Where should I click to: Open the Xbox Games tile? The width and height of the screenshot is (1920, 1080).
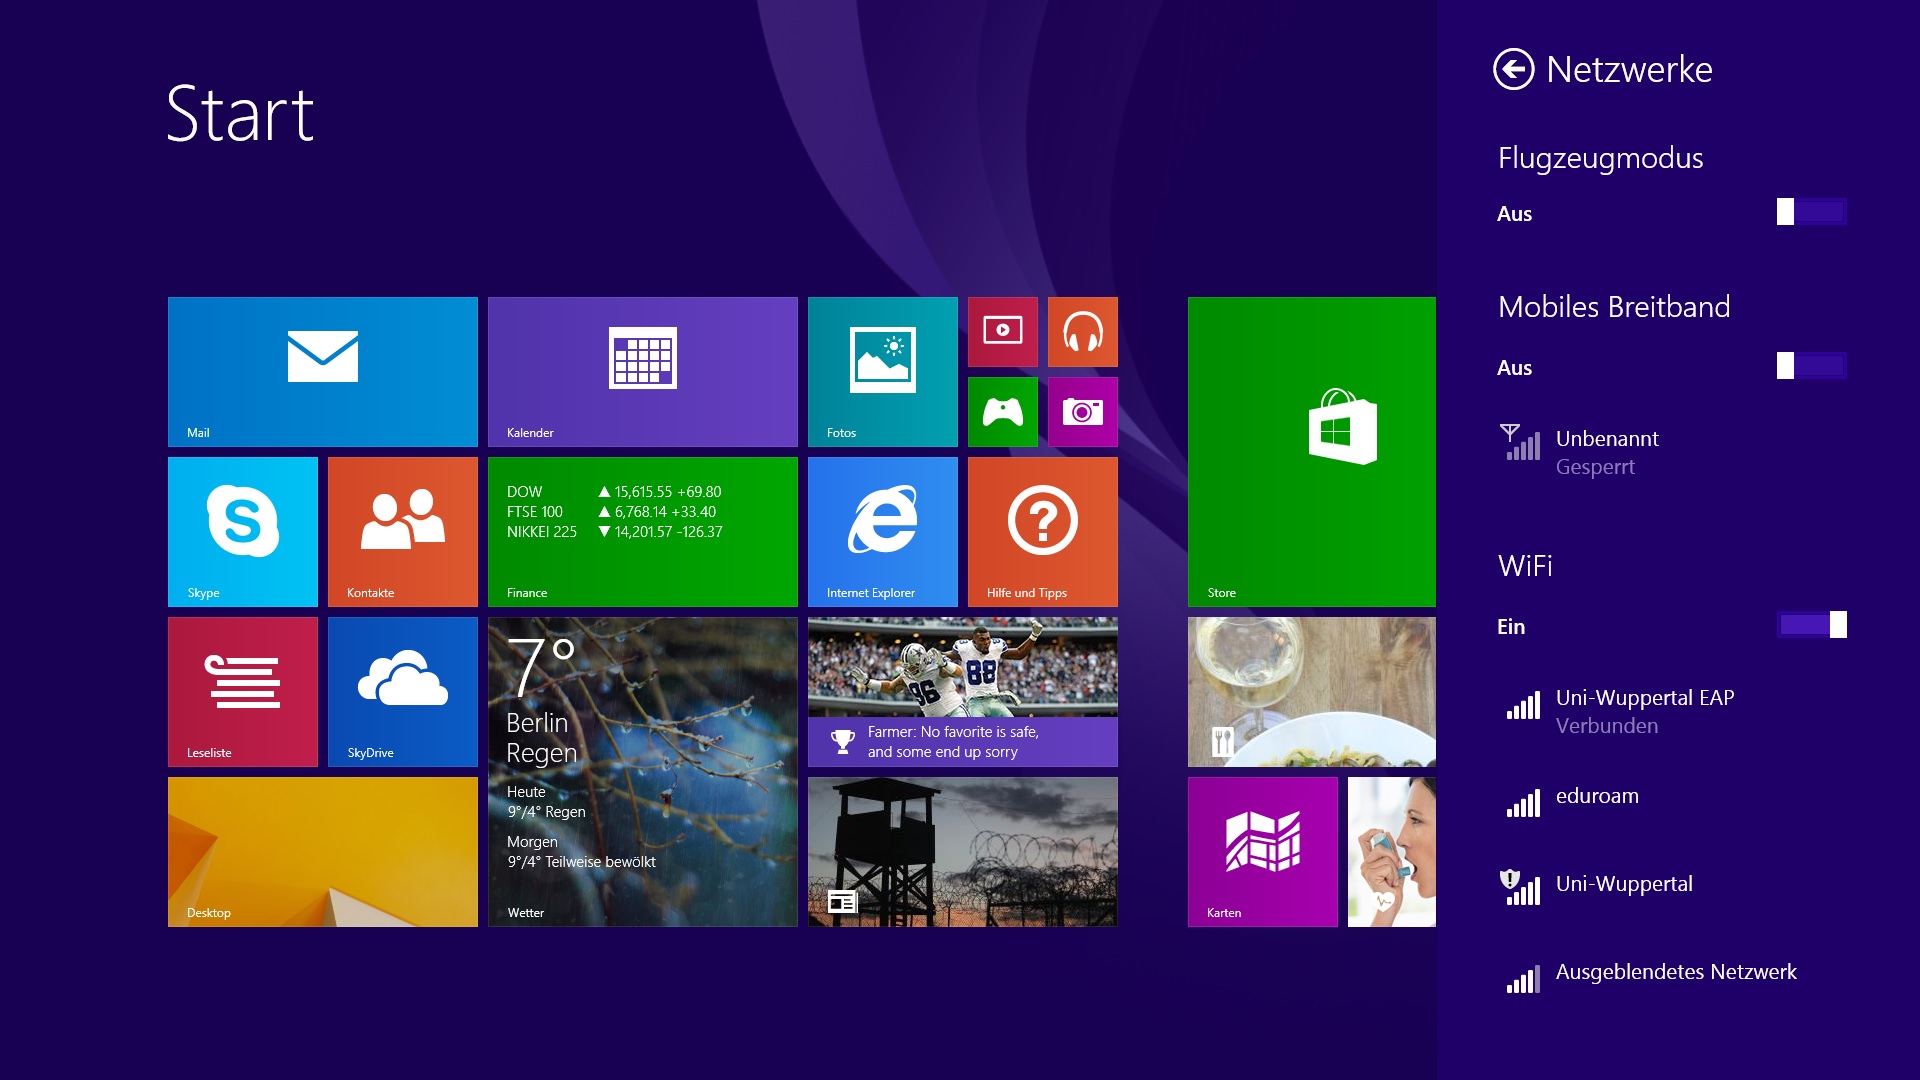(1002, 411)
